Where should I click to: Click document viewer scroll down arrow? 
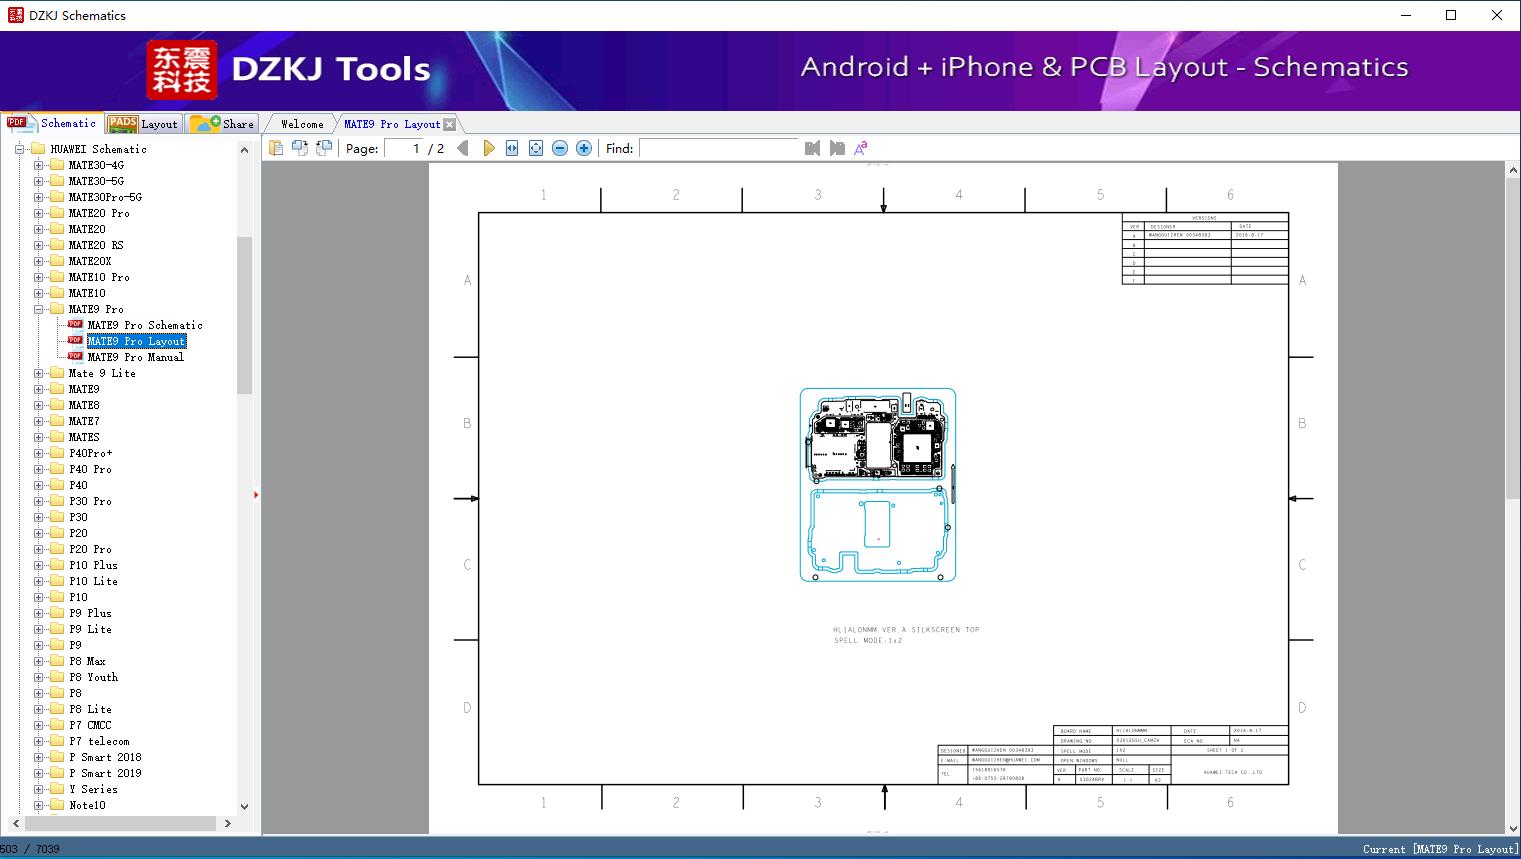tap(1513, 827)
